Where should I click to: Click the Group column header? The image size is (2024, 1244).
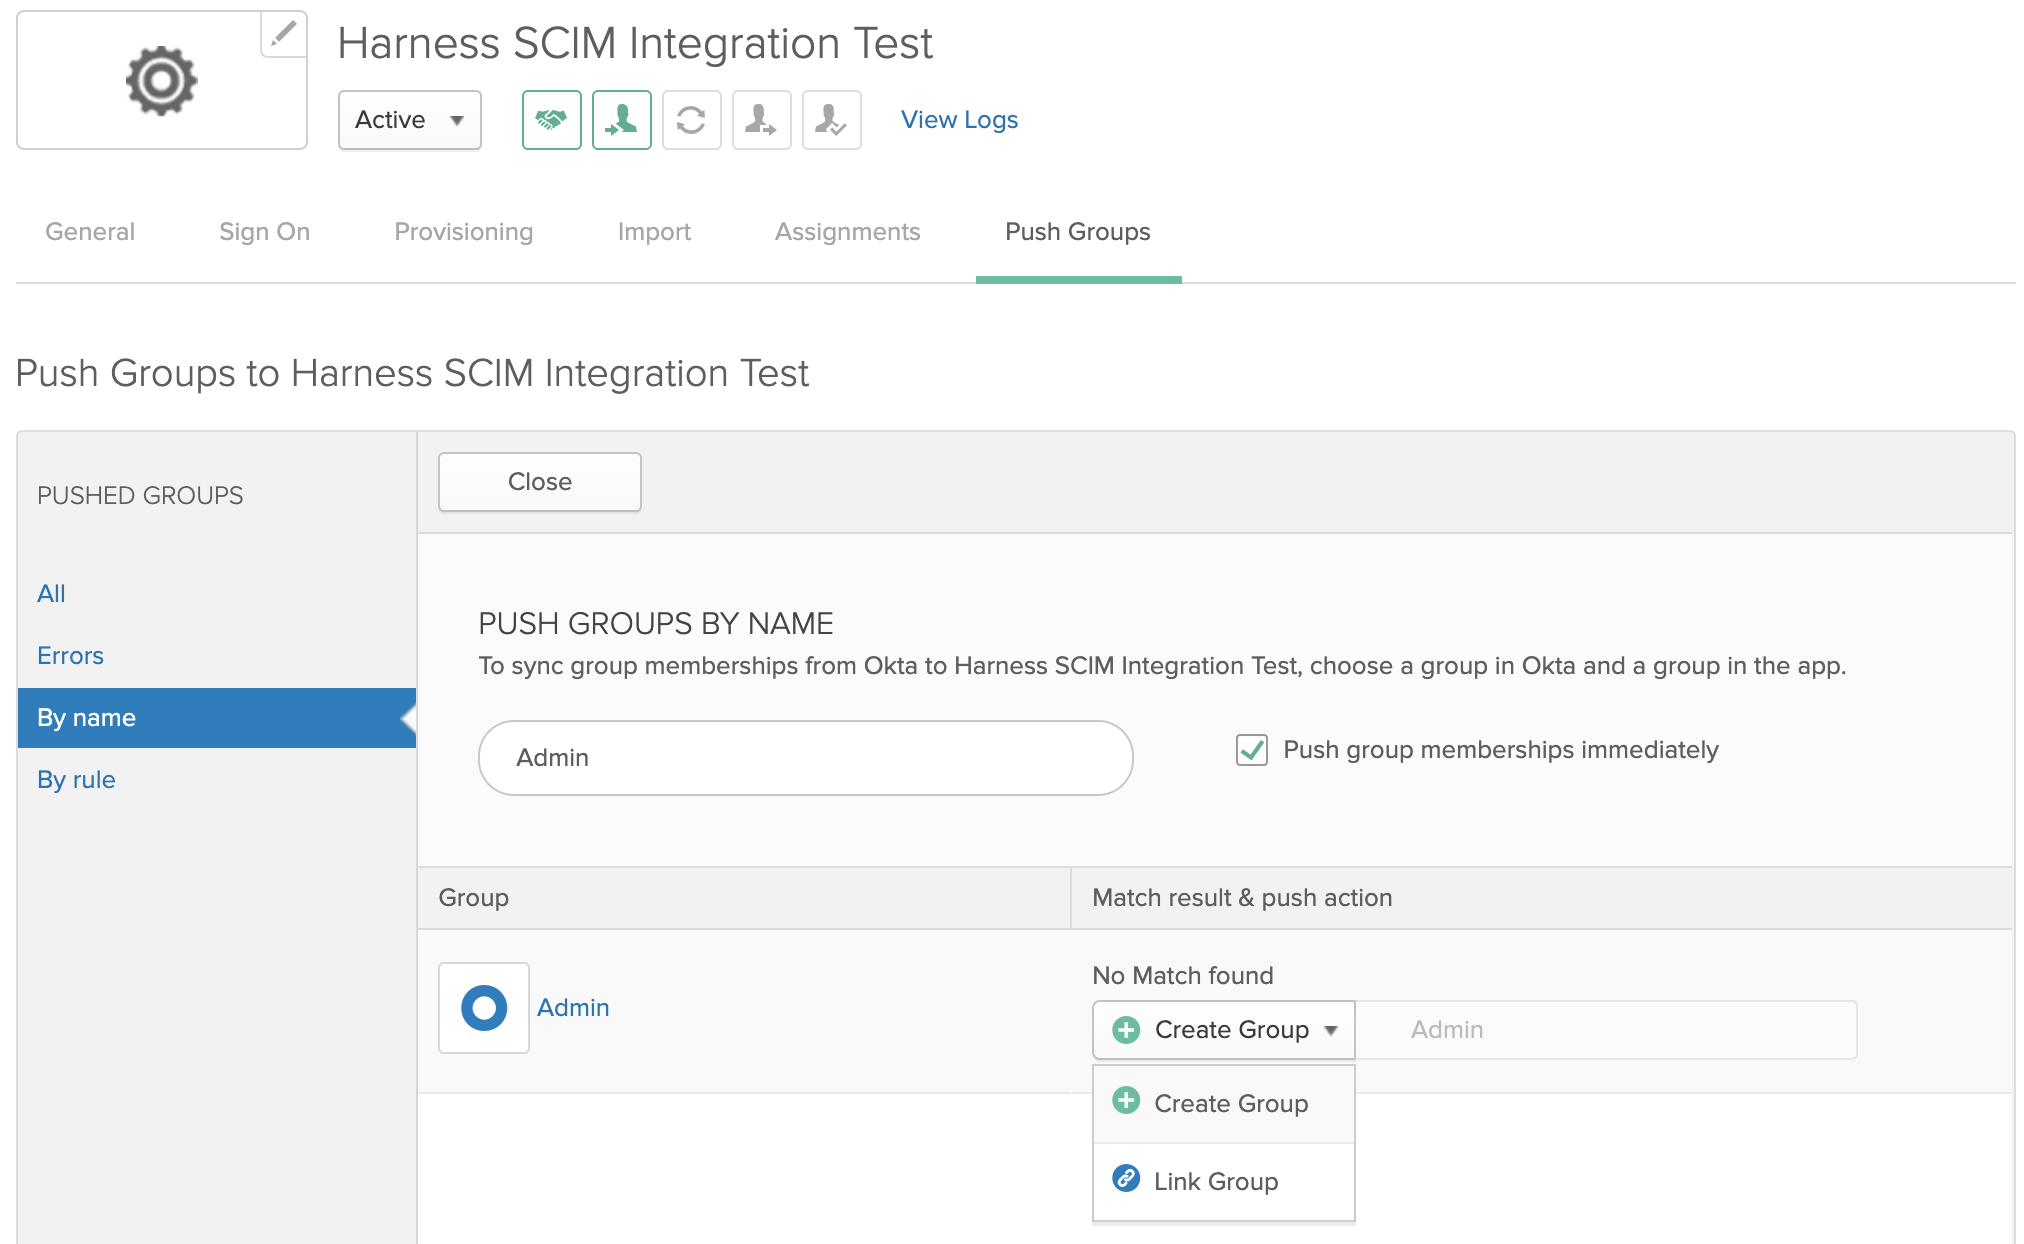474,898
